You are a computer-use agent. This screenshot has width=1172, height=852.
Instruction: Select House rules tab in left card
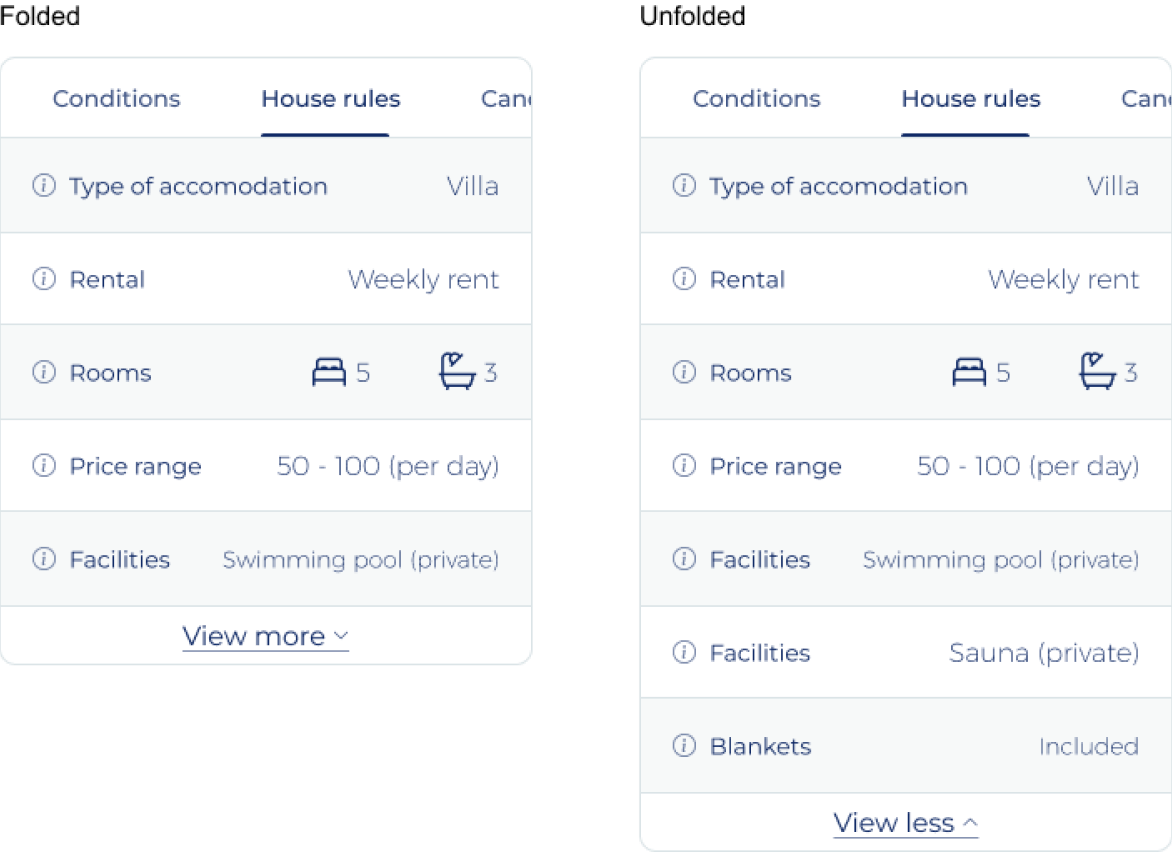(330, 99)
